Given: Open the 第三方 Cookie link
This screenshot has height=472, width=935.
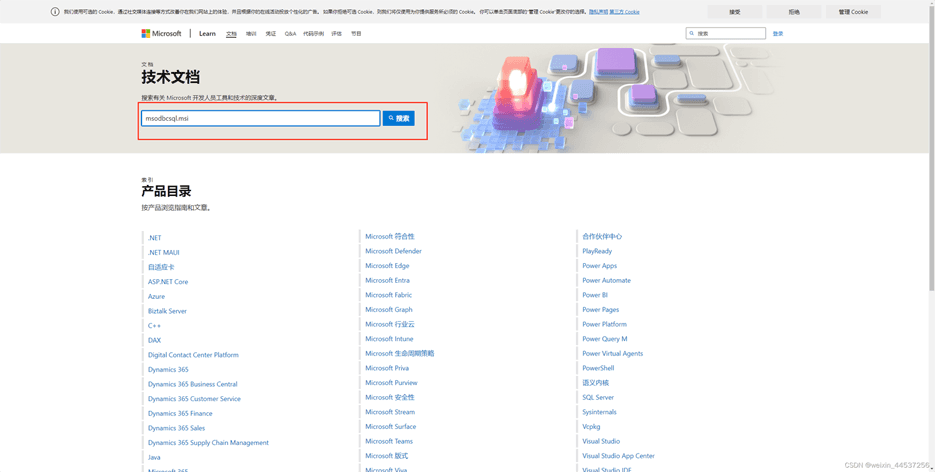Looking at the screenshot, I should pyautogui.click(x=624, y=12).
